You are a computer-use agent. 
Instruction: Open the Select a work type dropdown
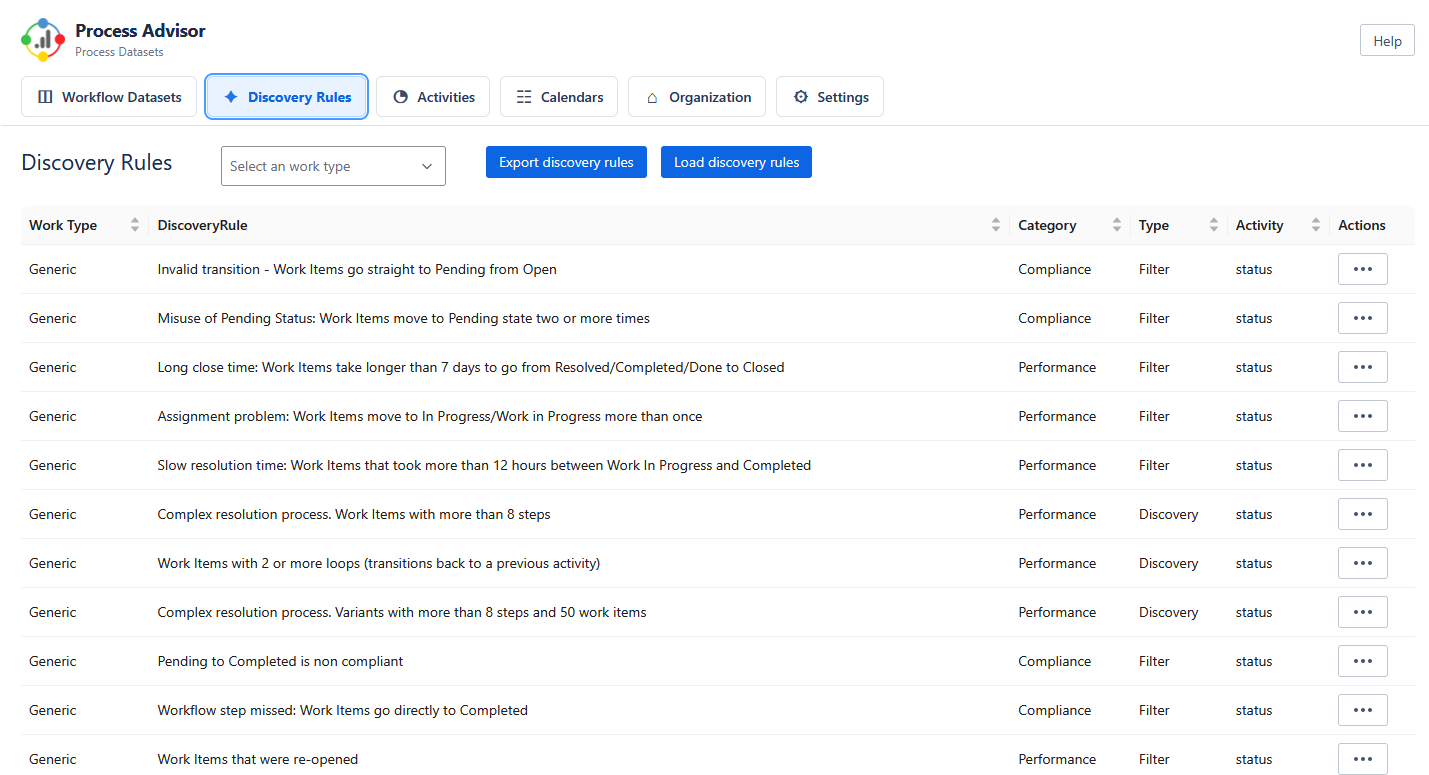(x=333, y=166)
